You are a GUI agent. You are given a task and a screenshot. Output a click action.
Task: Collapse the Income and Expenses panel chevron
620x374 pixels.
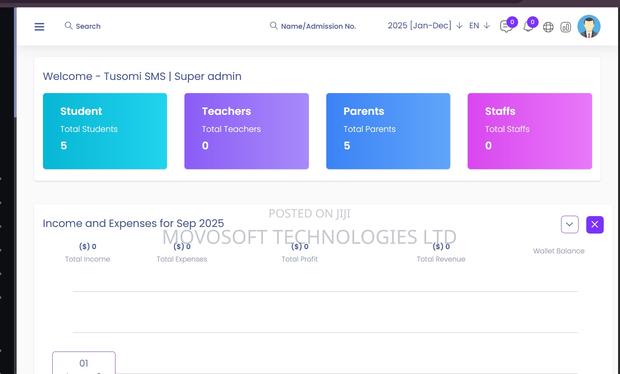[x=569, y=225]
